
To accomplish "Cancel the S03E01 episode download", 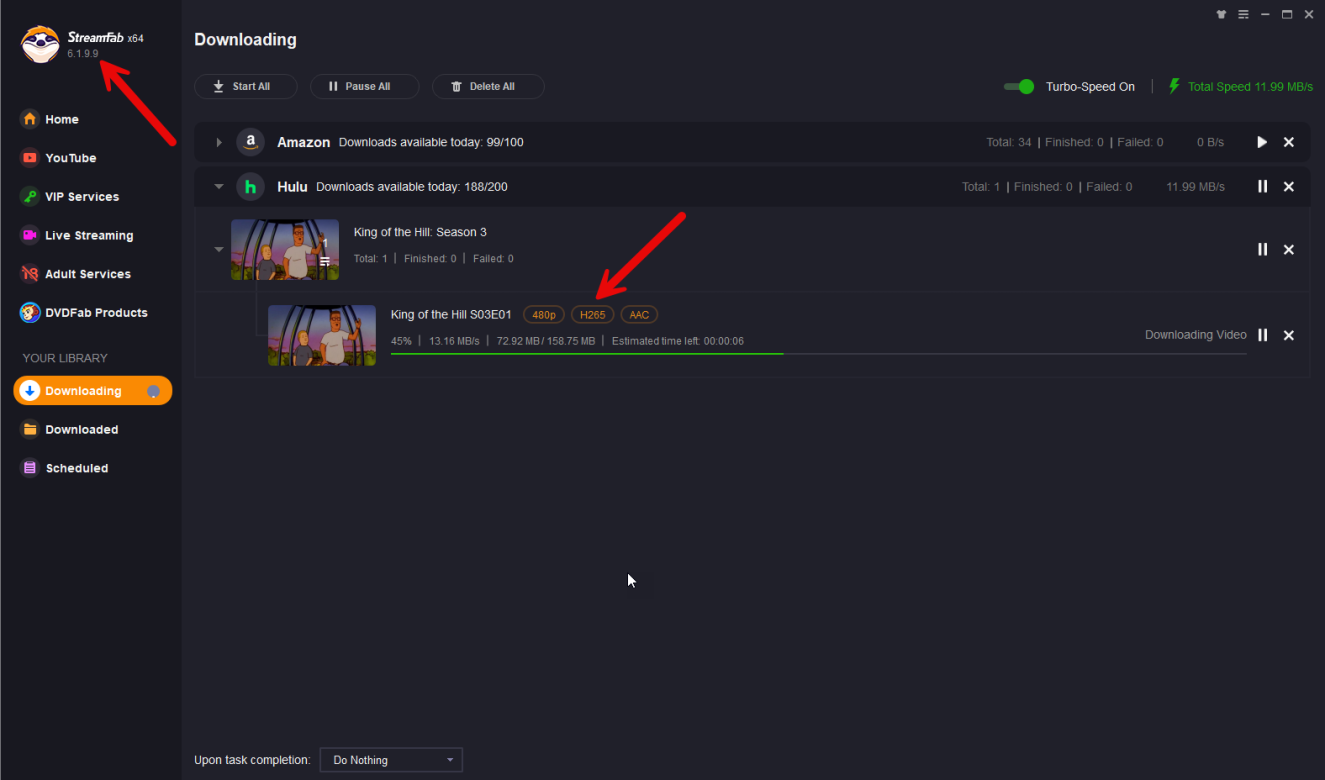I will click(1289, 335).
